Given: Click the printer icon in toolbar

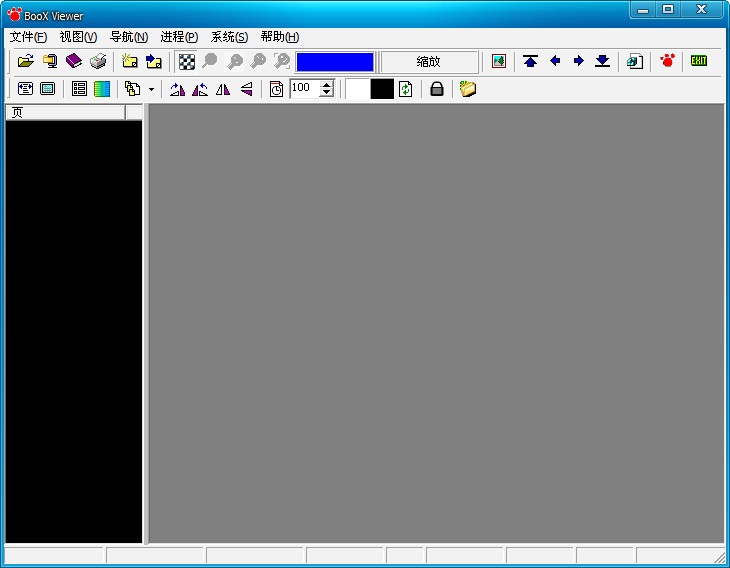Looking at the screenshot, I should (98, 61).
